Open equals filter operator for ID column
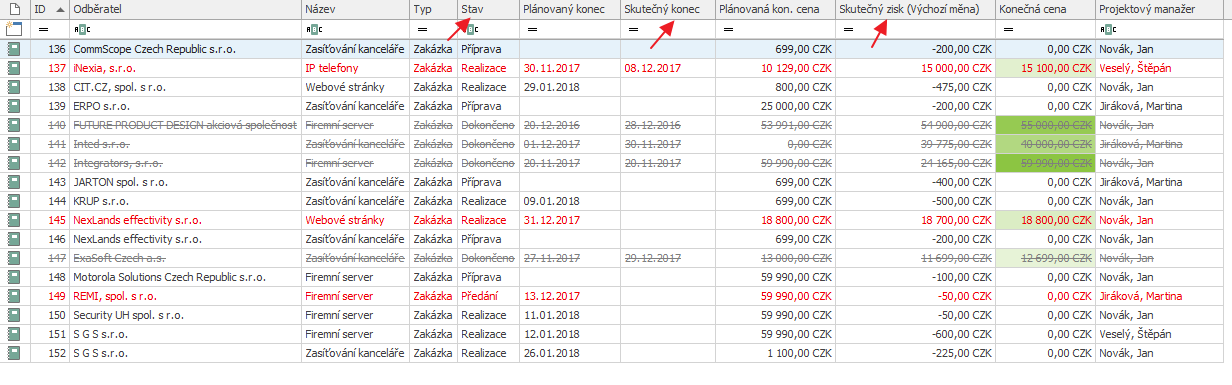1232x385 pixels. pos(43,30)
